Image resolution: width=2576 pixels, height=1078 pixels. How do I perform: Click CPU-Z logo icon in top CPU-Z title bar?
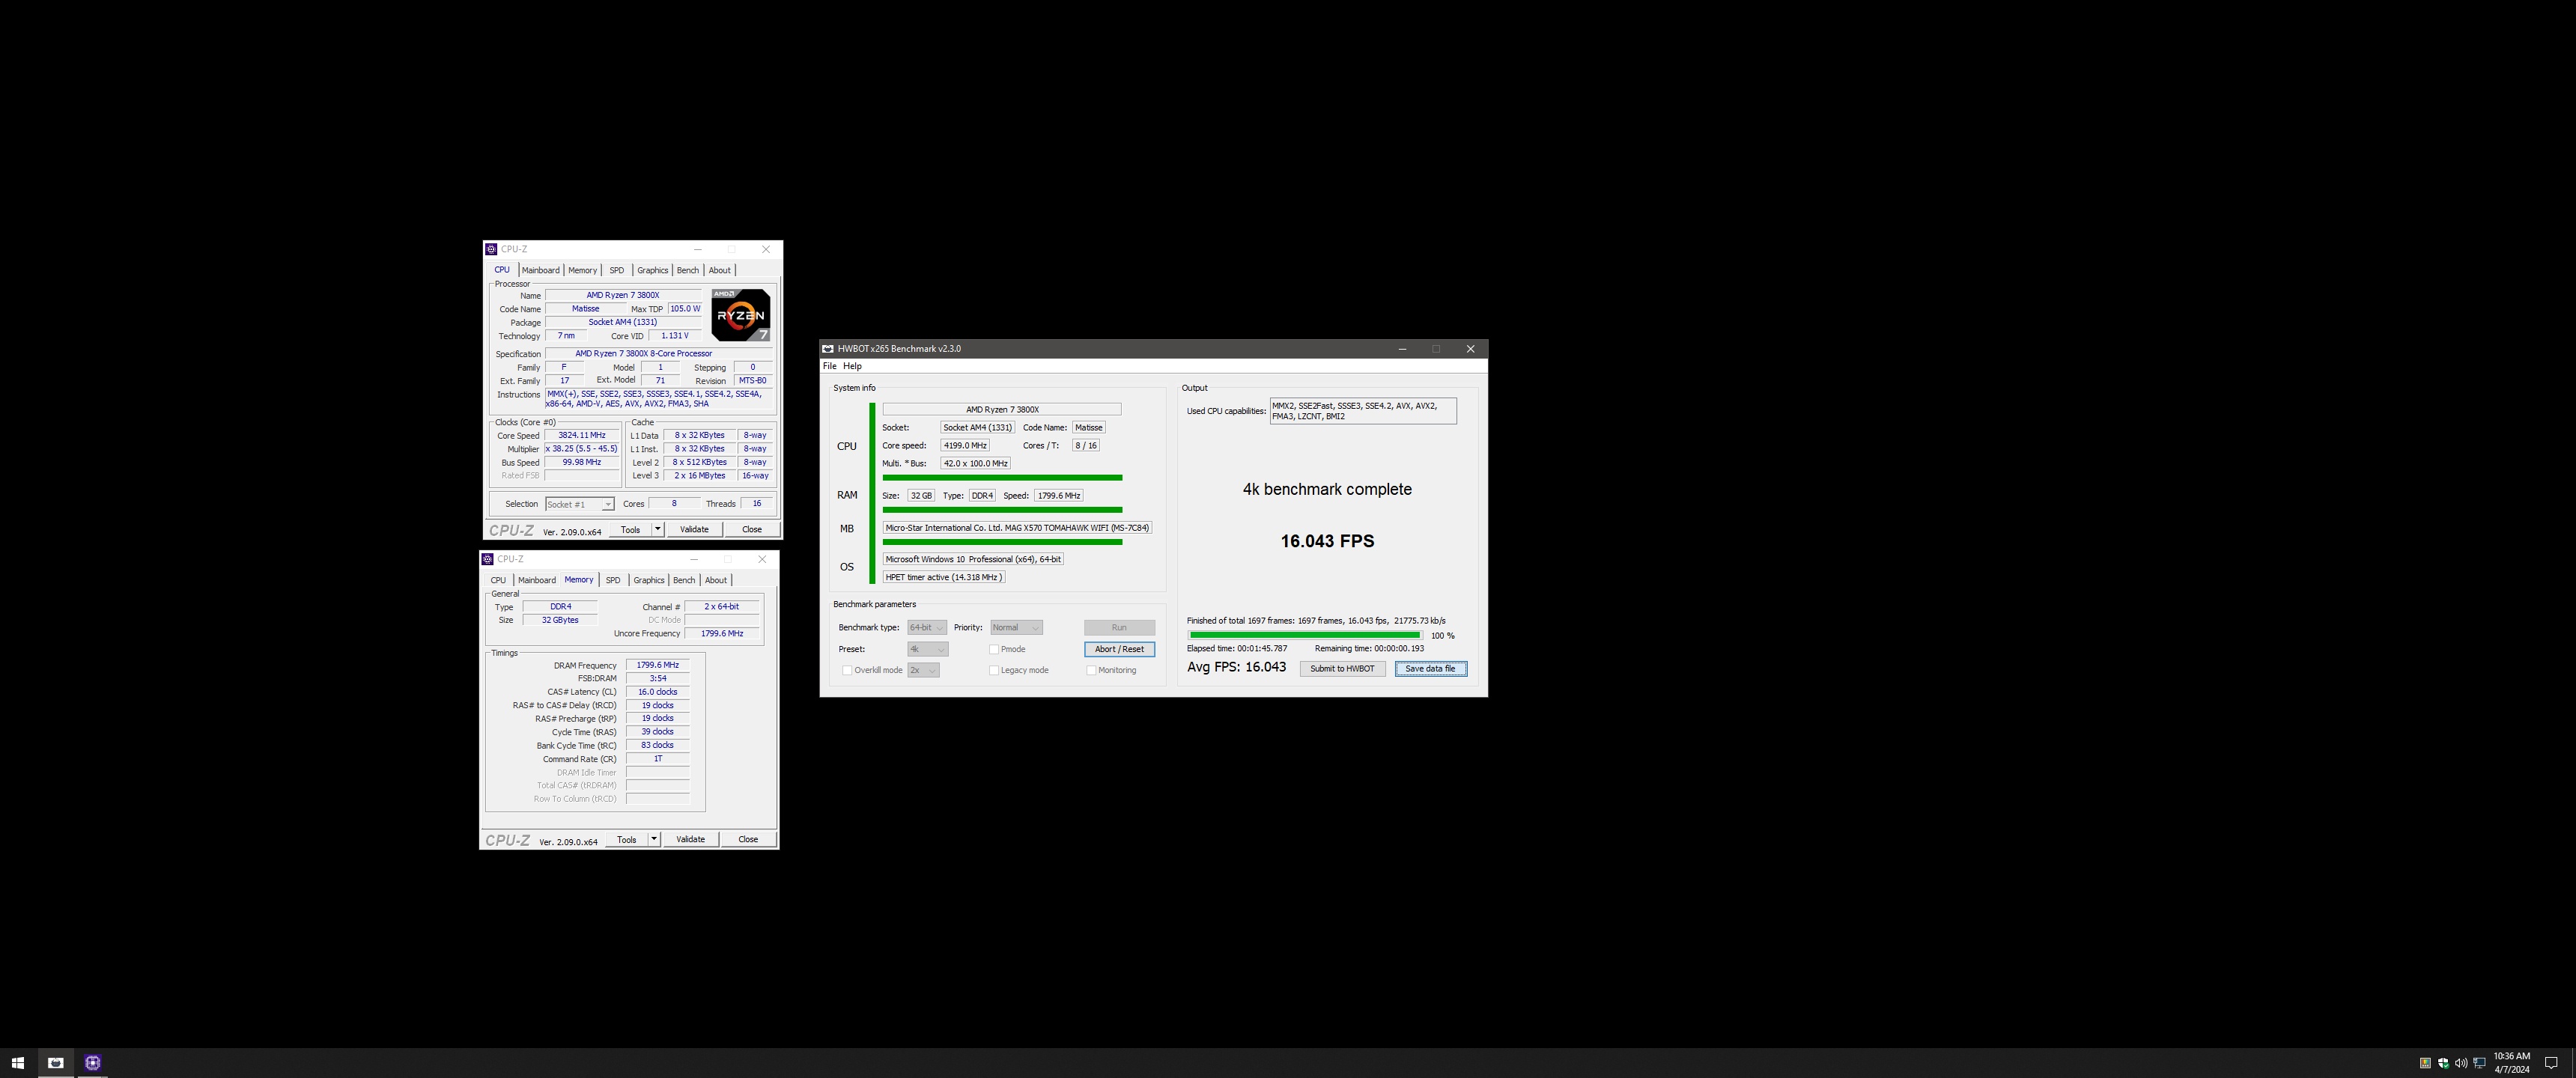click(491, 249)
